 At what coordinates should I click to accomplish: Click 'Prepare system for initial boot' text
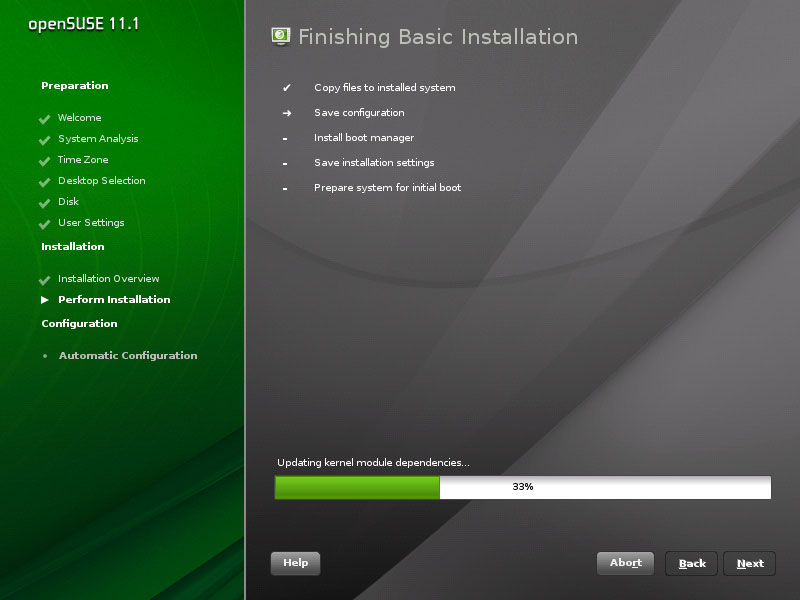pyautogui.click(x=387, y=188)
